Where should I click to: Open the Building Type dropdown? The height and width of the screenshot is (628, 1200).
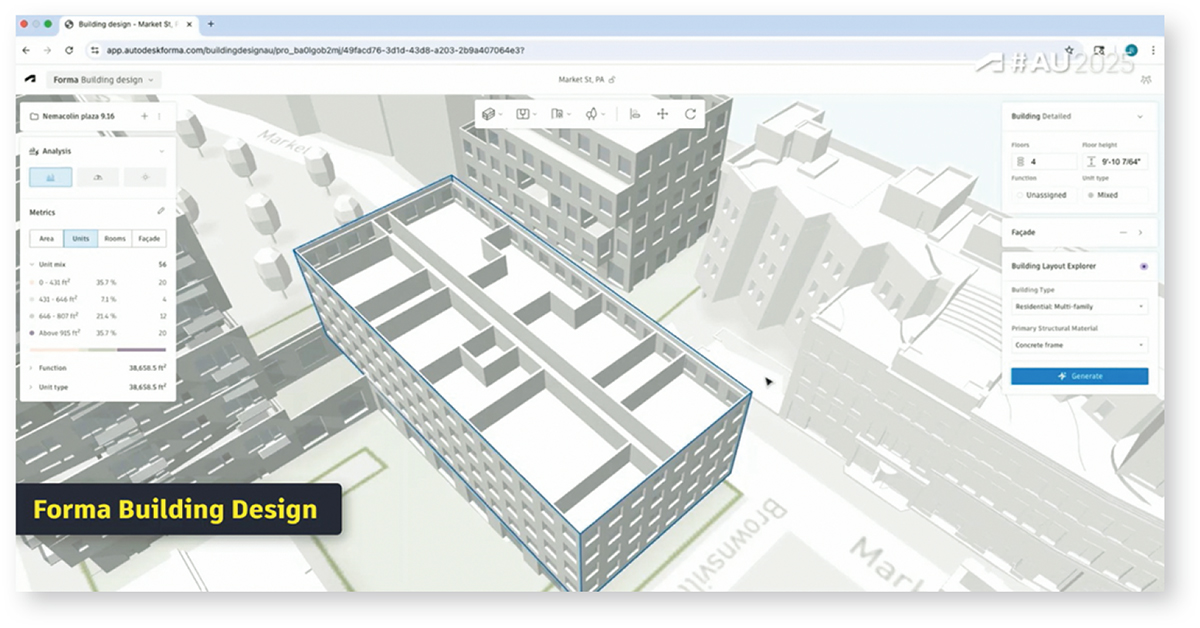click(x=1079, y=306)
